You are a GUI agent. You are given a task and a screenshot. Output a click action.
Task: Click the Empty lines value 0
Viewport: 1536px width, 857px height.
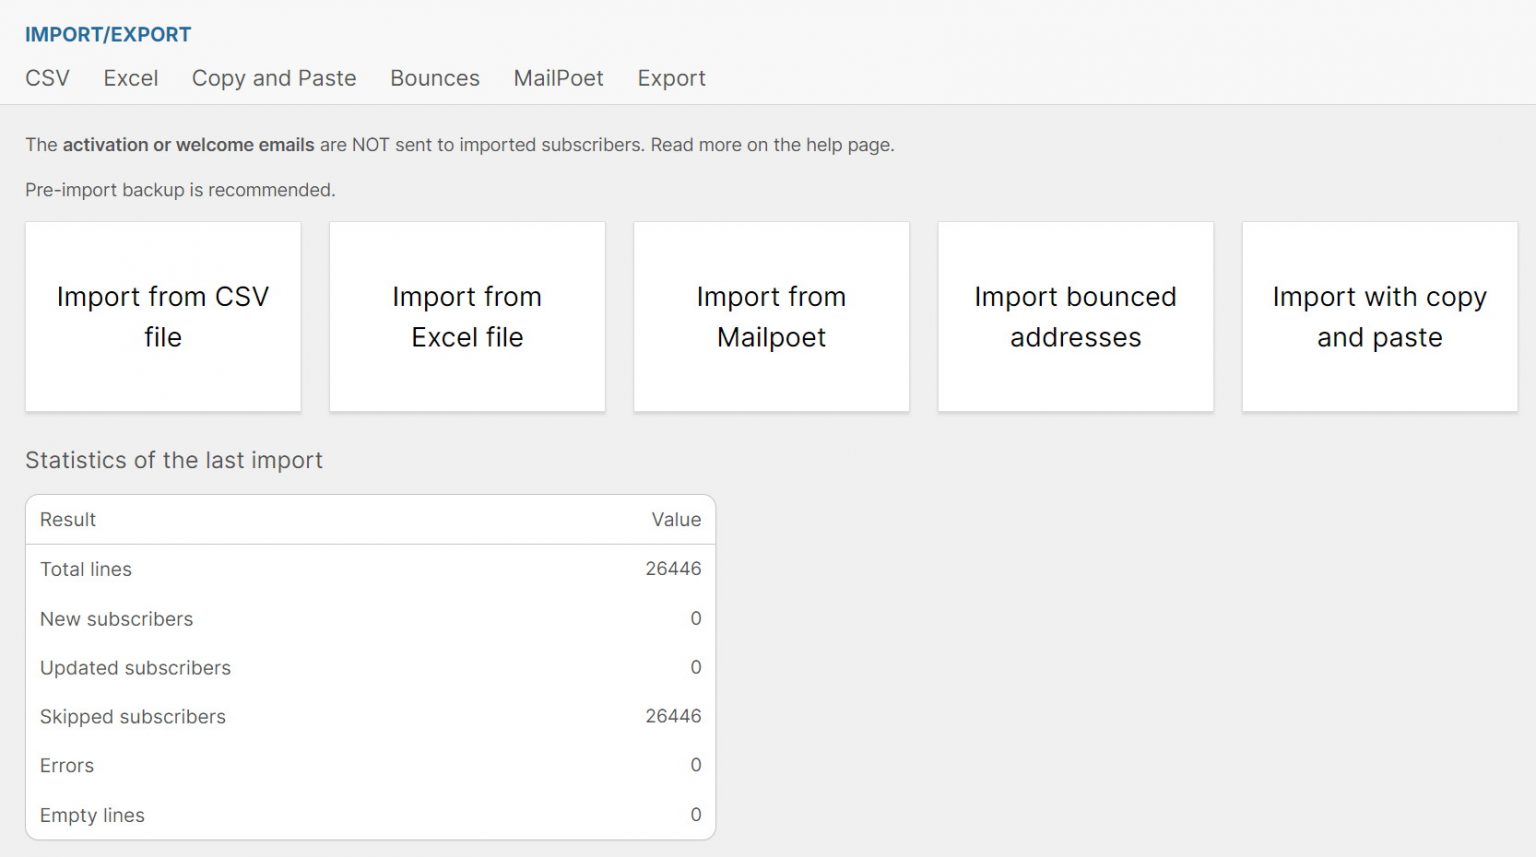(x=696, y=814)
